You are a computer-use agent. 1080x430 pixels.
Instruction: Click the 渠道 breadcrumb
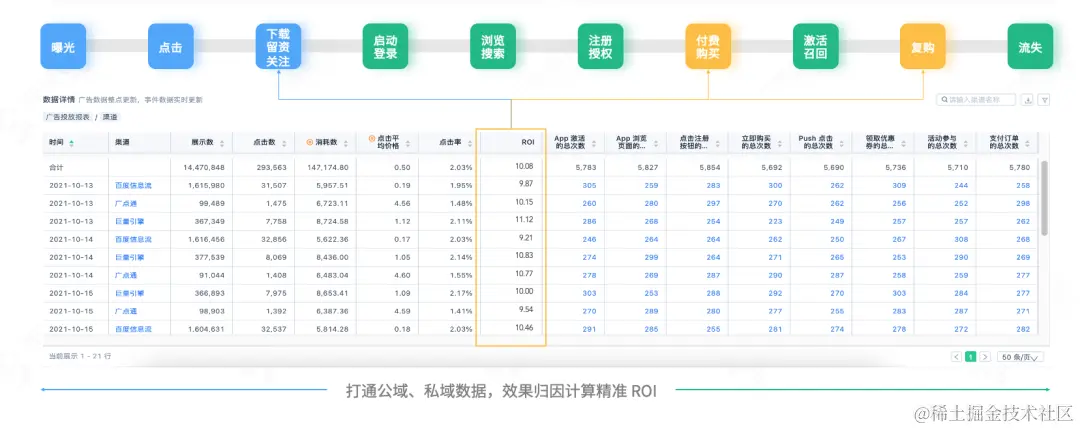(110, 117)
